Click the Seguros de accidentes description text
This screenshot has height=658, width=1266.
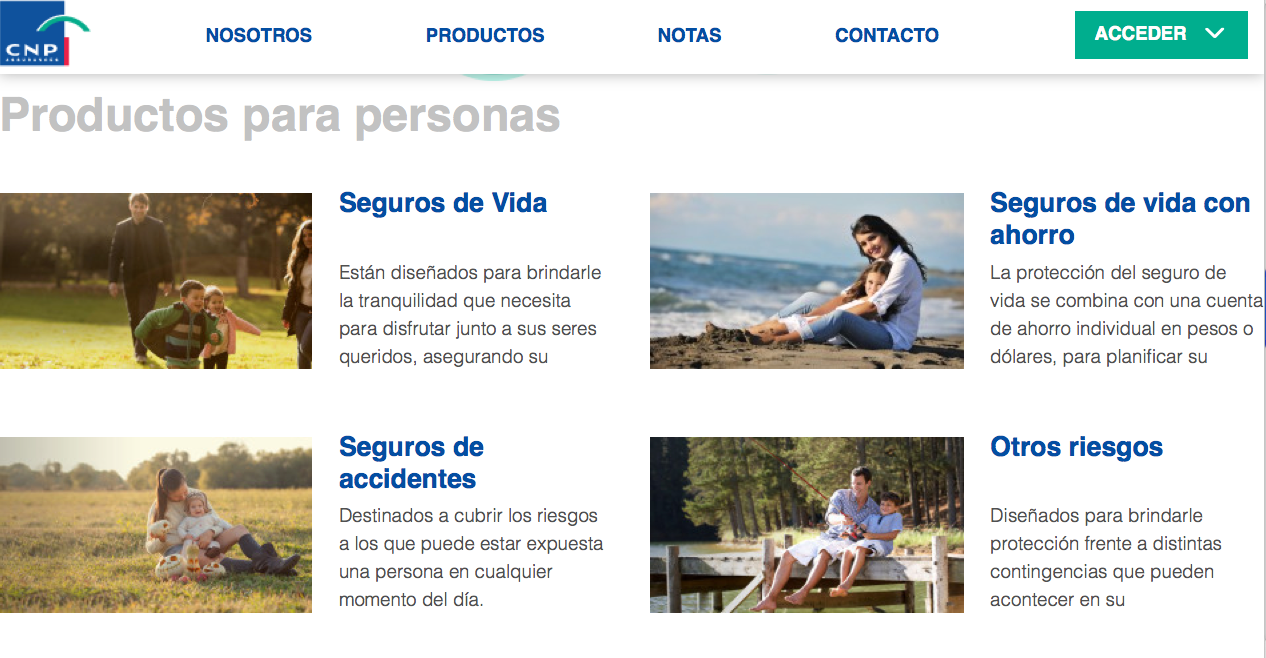(x=471, y=558)
